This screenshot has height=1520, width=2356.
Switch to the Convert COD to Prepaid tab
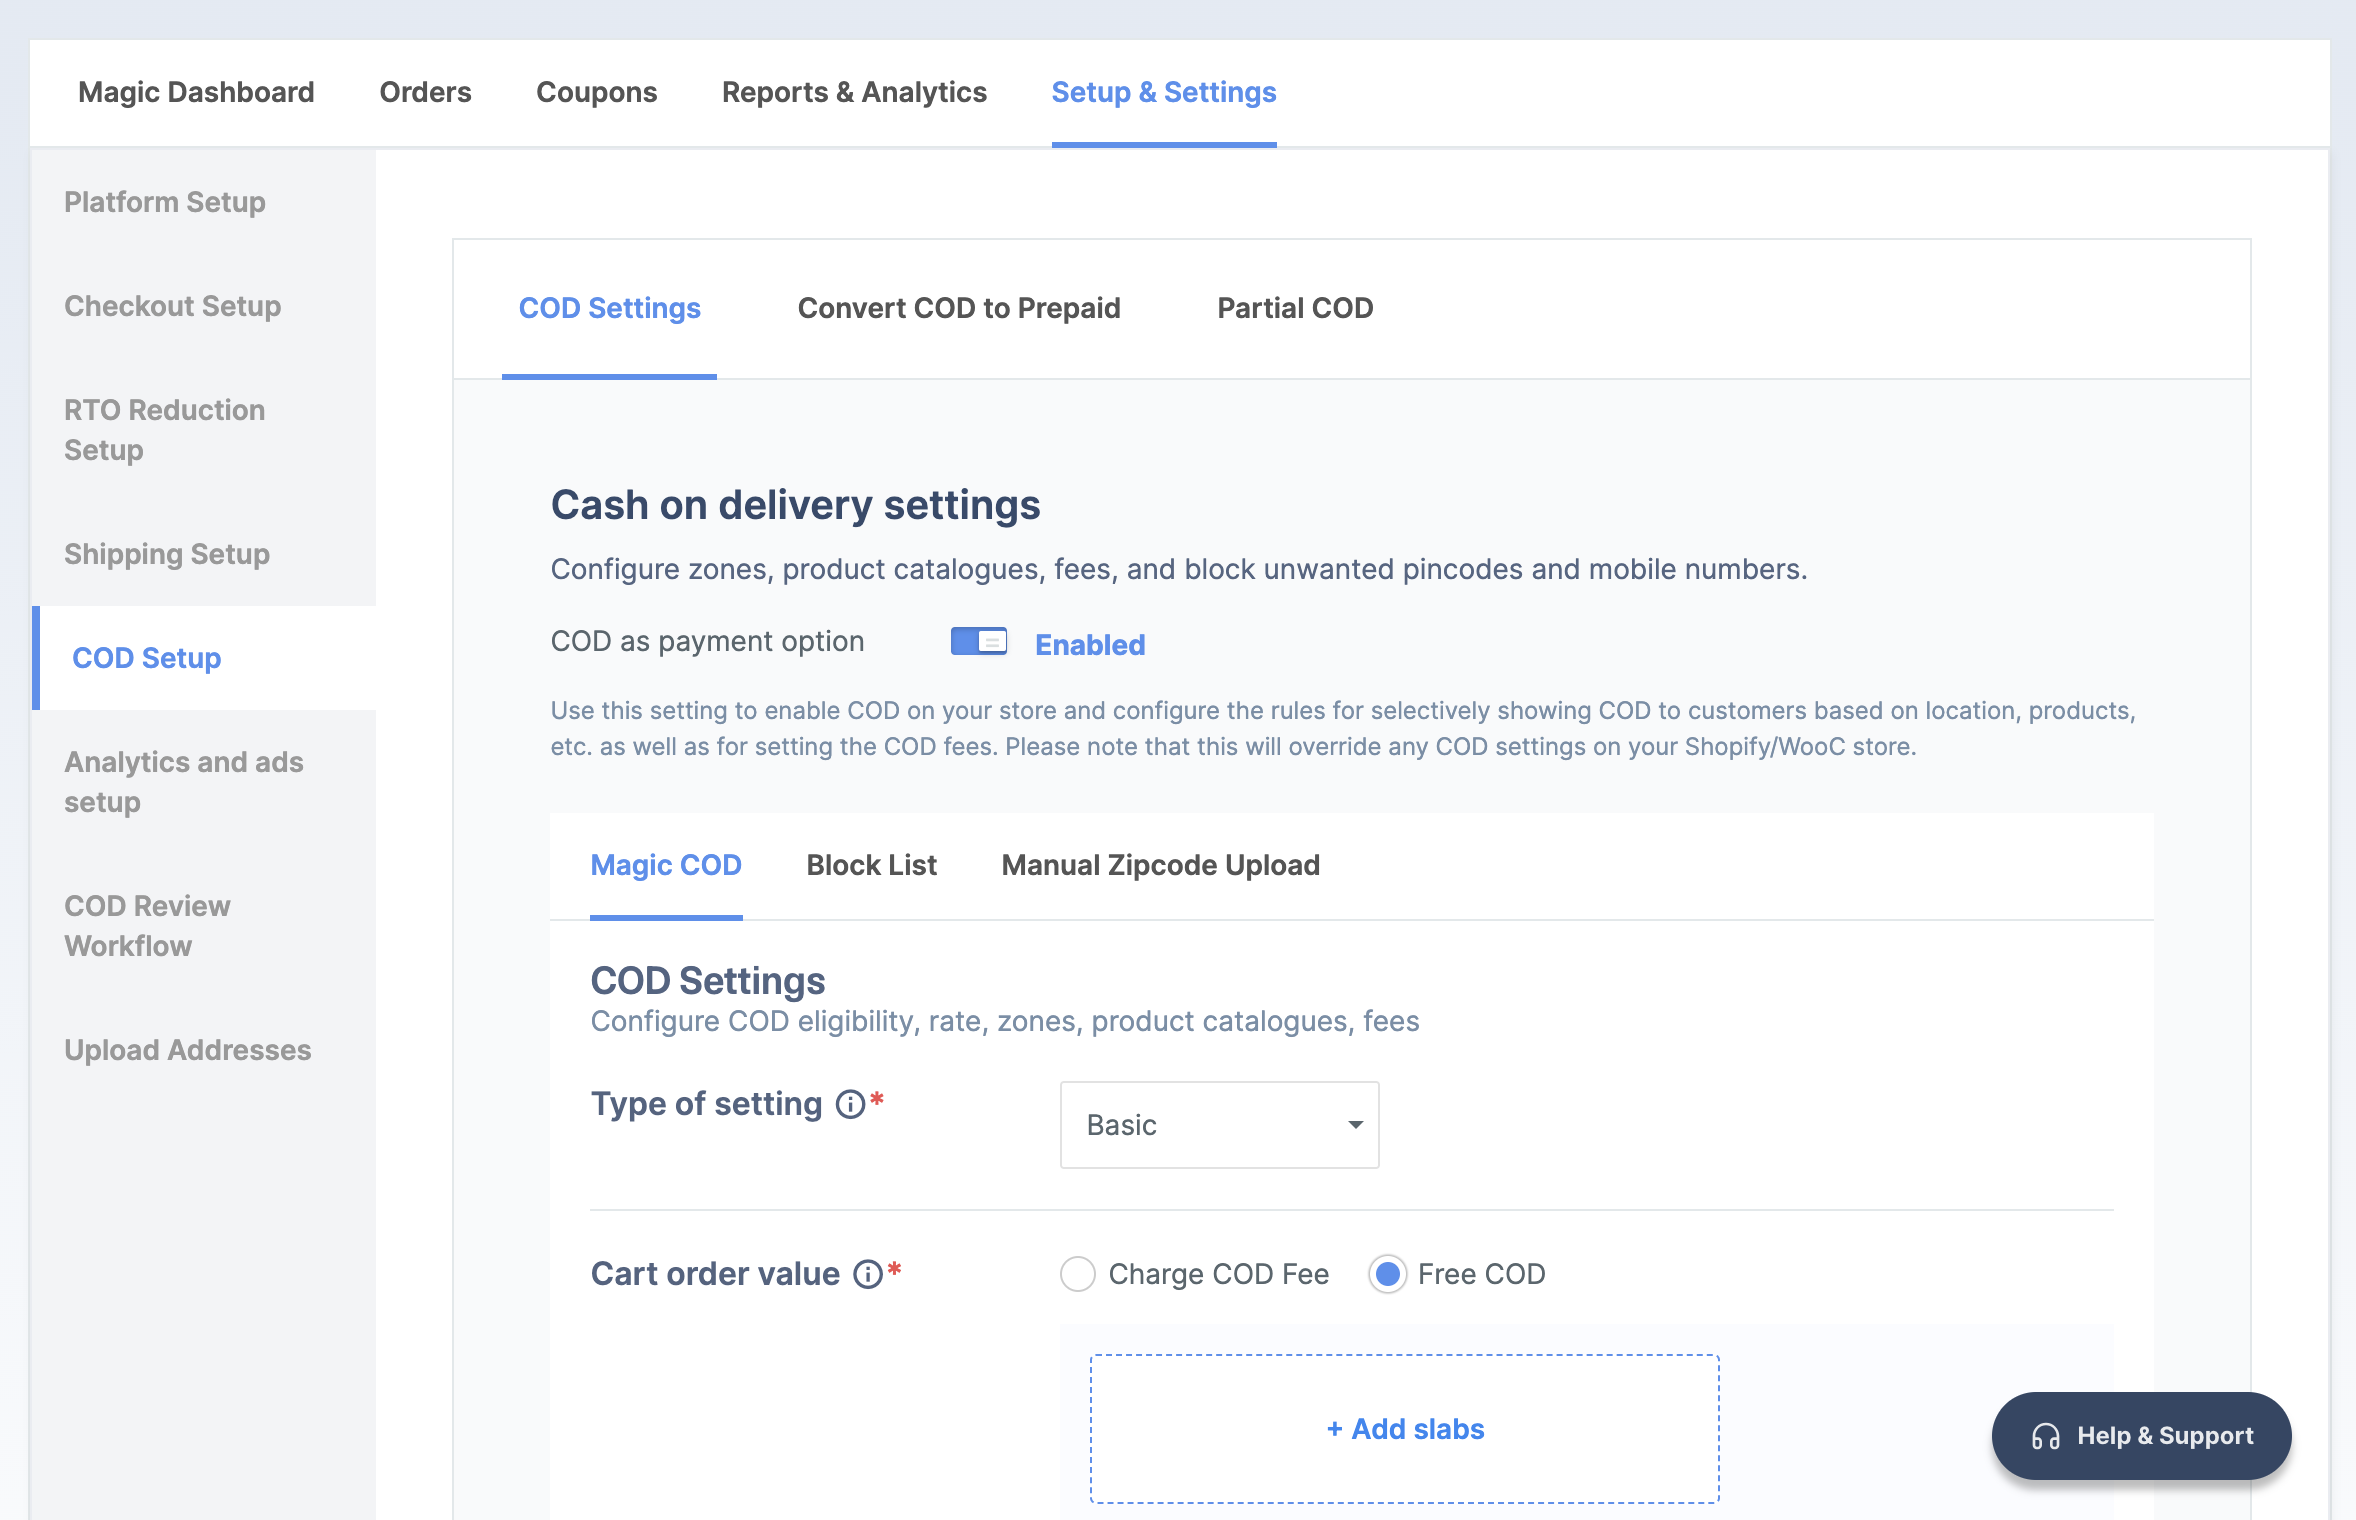click(958, 307)
